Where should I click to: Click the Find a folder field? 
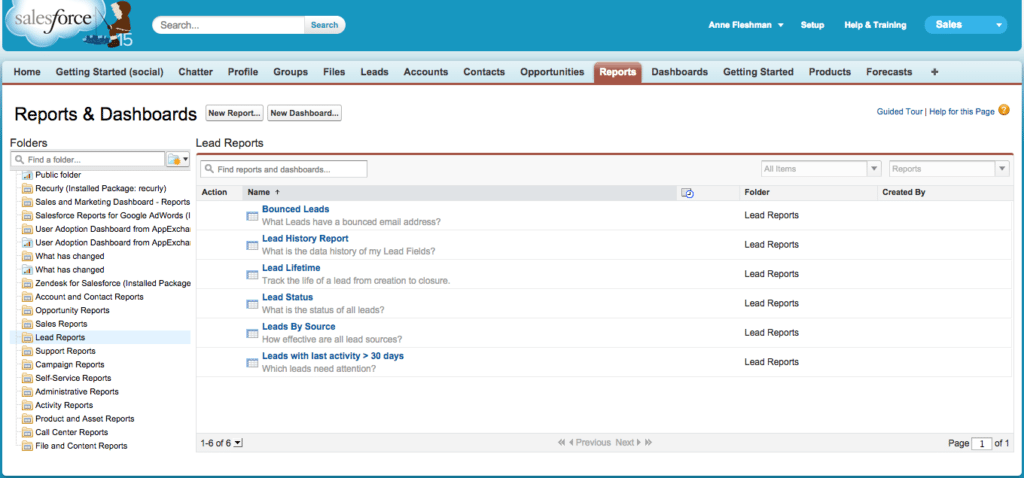click(88, 159)
